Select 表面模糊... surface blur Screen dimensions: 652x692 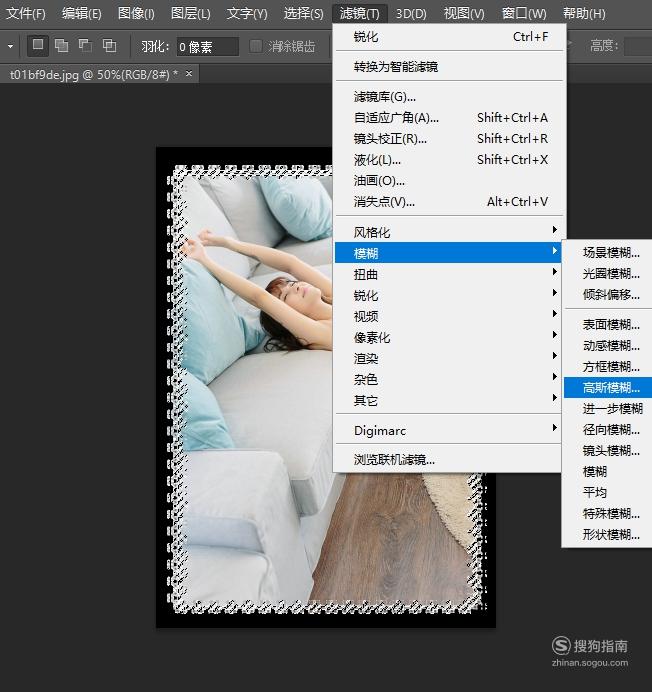click(608, 325)
